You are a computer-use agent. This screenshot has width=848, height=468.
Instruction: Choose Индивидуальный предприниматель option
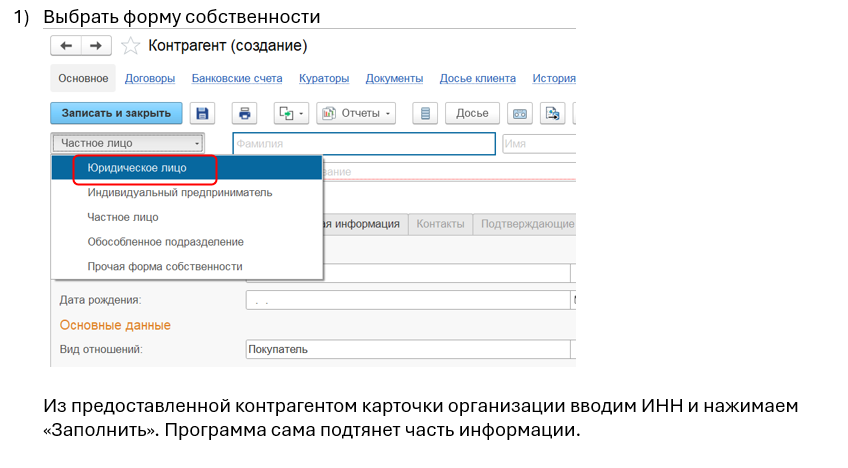[x=180, y=192]
